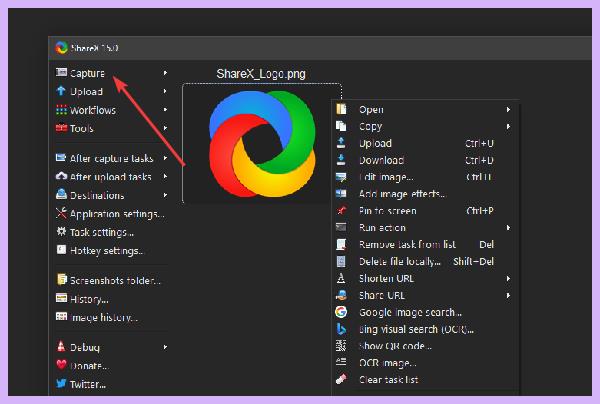Select the ShareX_Logo.png thumbnail image
The image size is (600, 404).
coord(262,143)
